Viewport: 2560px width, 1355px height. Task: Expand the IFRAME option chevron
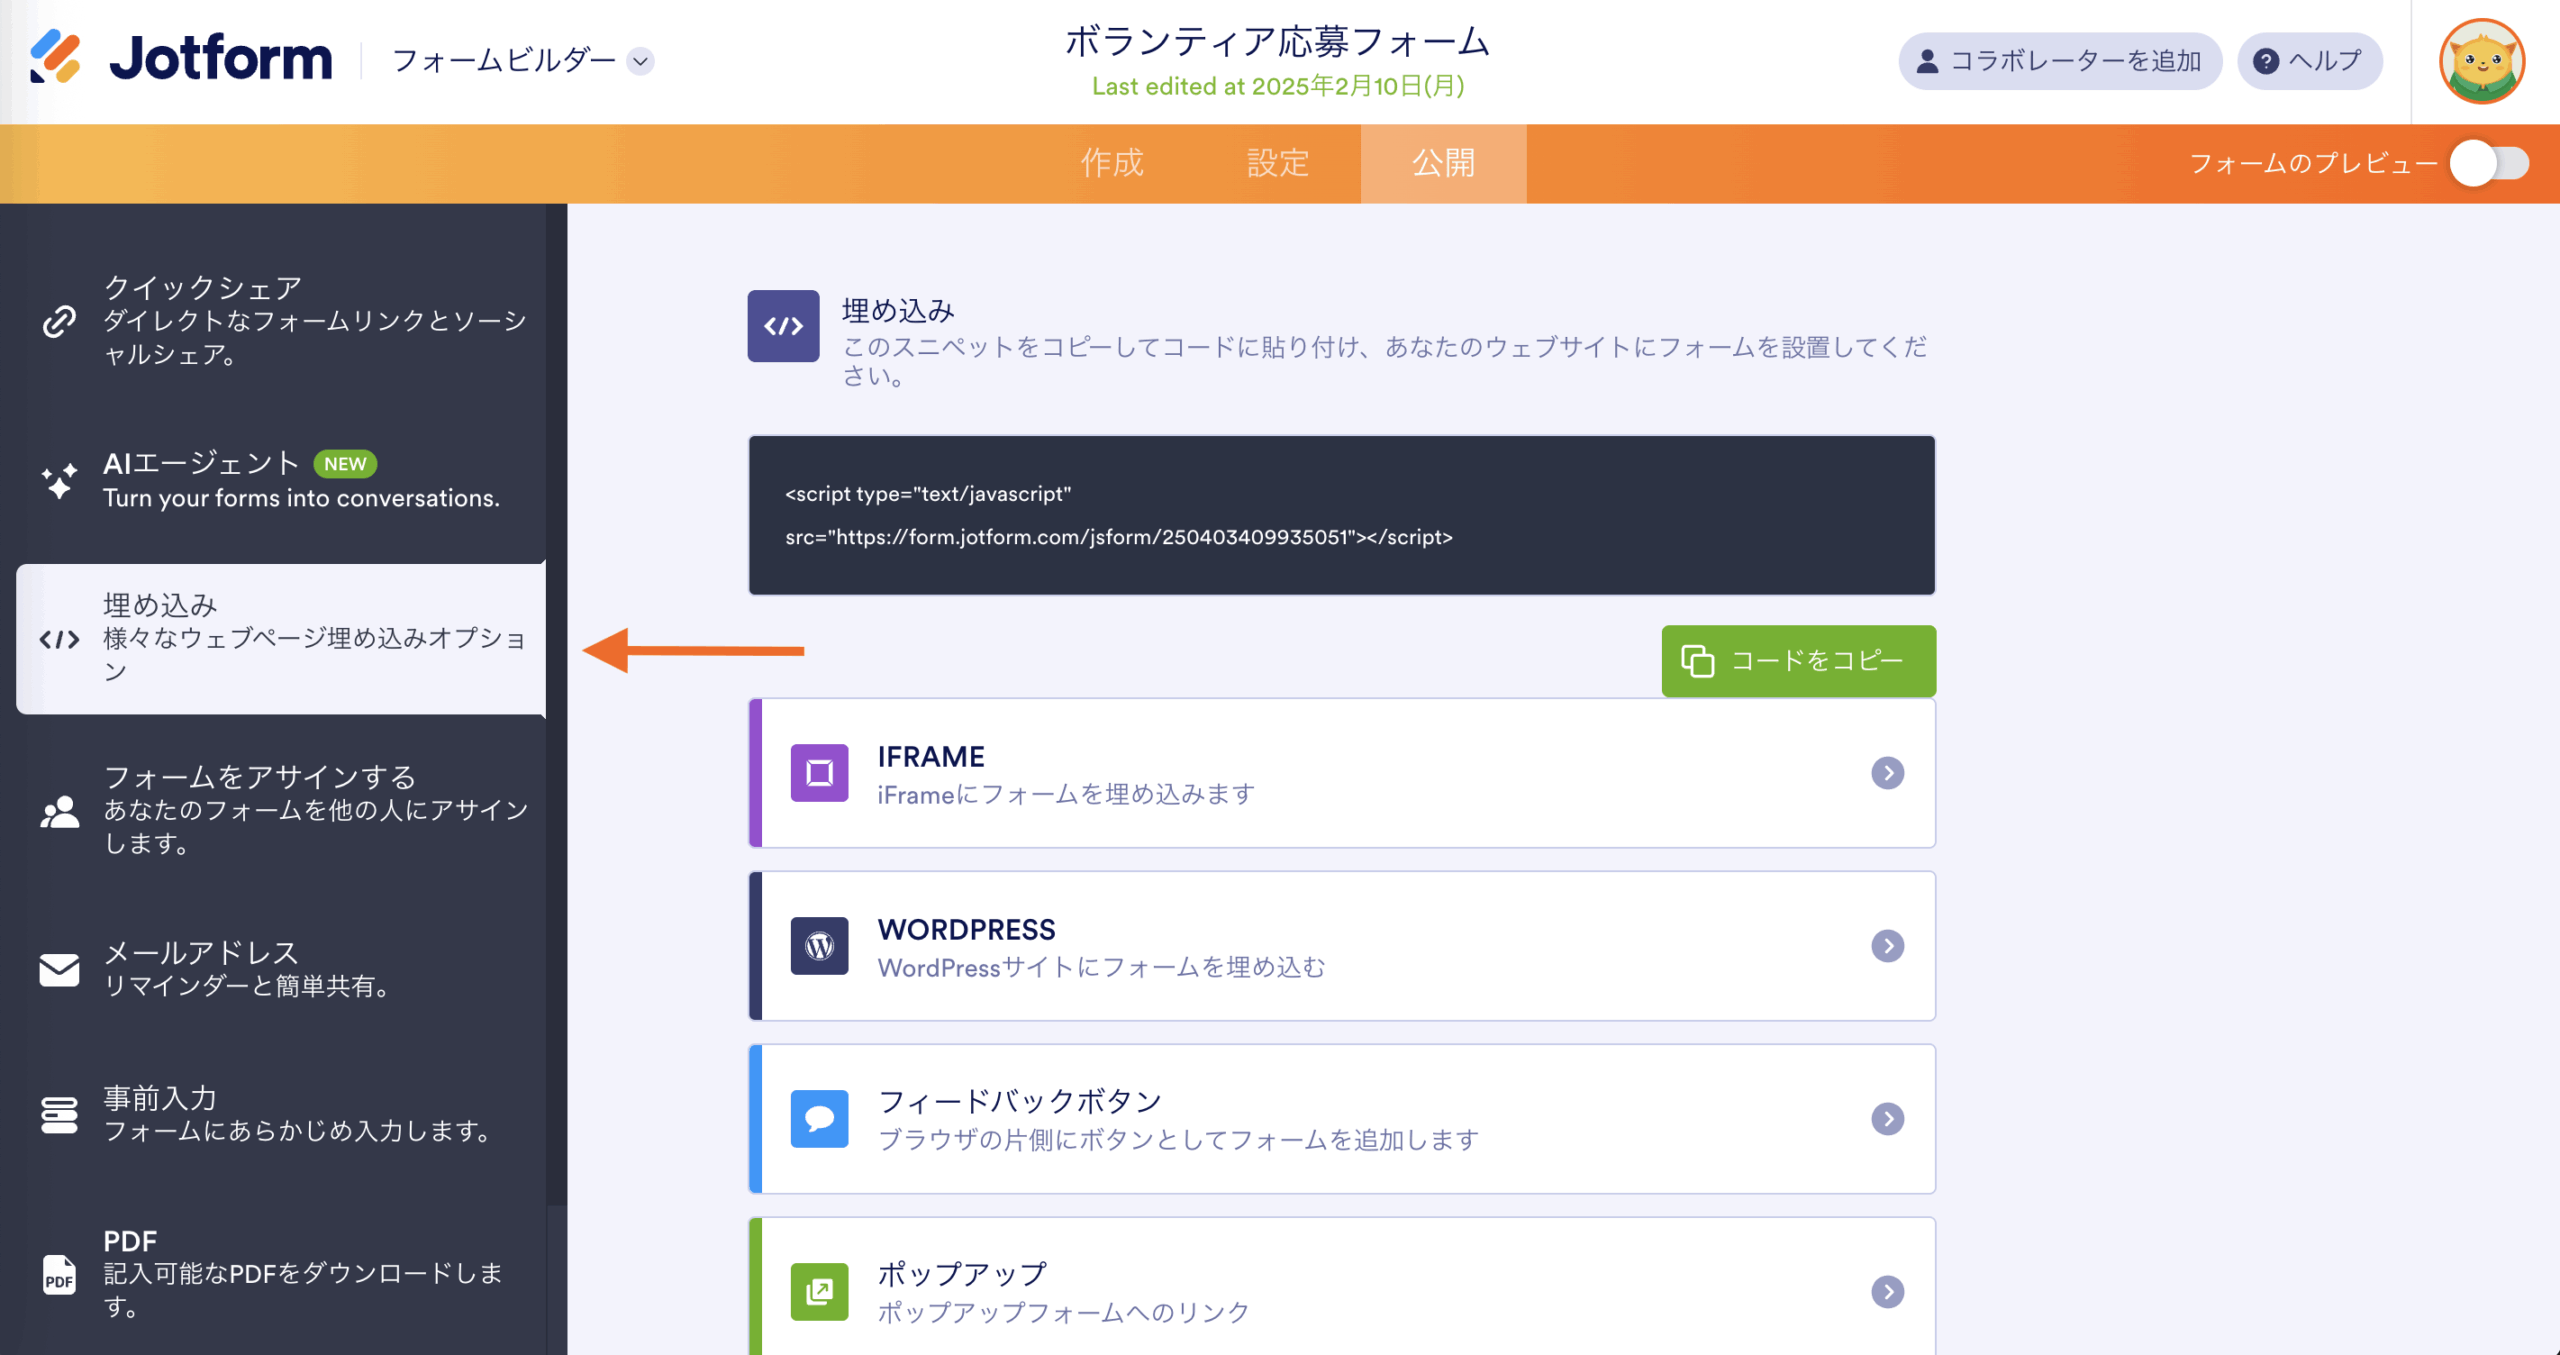pos(1887,773)
